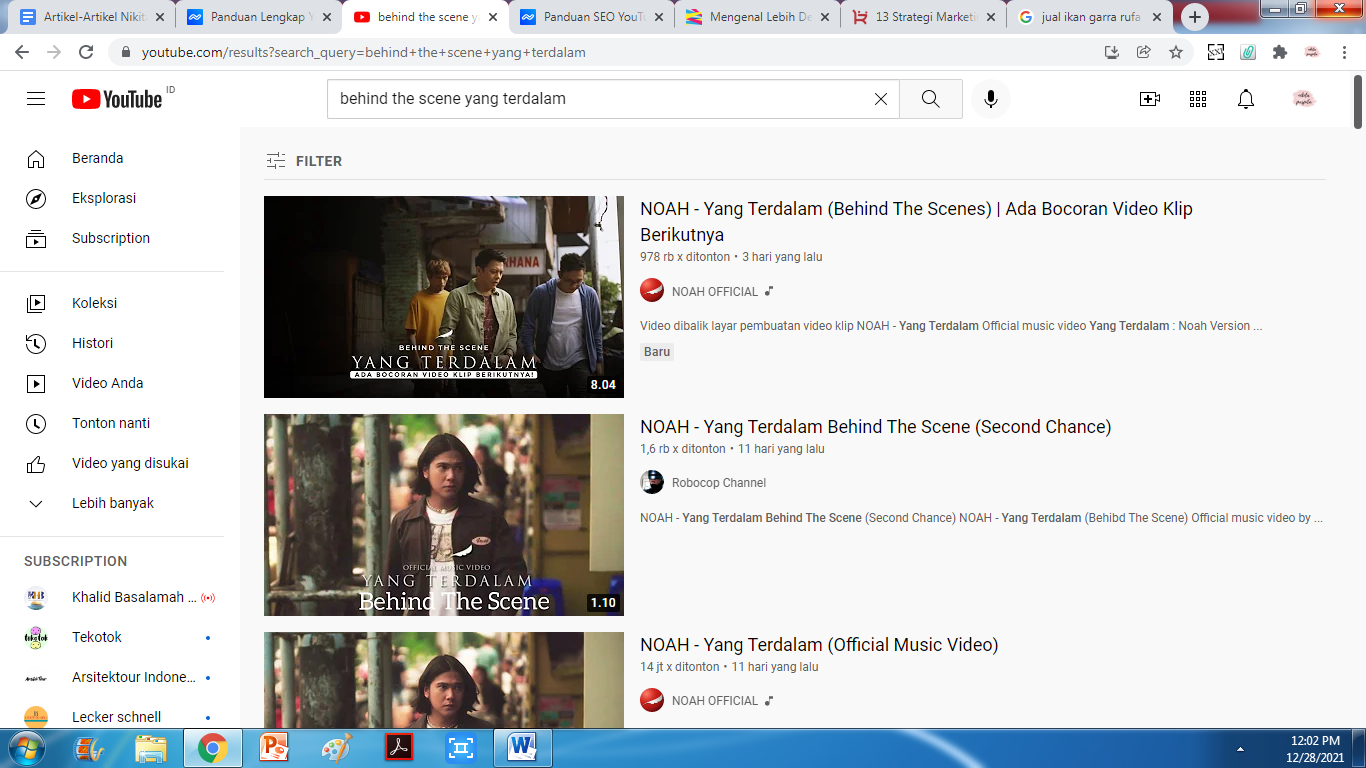Image resolution: width=1366 pixels, height=768 pixels.
Task: Open the Second Chance Behind The Scene title
Action: [875, 427]
